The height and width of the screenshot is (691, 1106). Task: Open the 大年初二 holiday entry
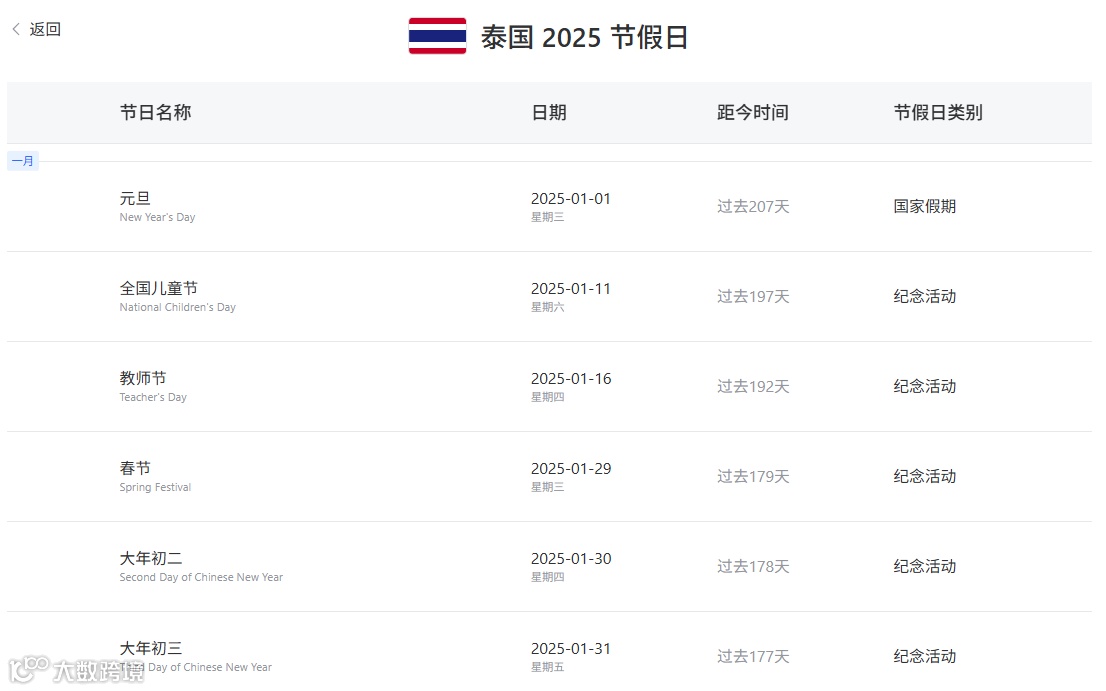tap(151, 559)
